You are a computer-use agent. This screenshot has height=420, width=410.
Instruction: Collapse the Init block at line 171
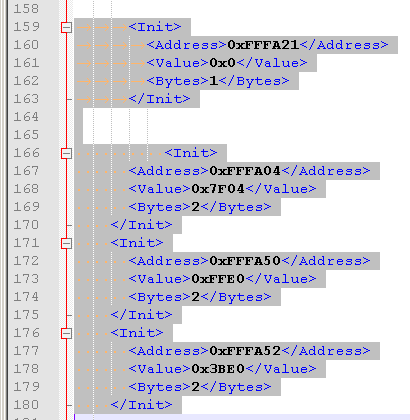click(67, 243)
